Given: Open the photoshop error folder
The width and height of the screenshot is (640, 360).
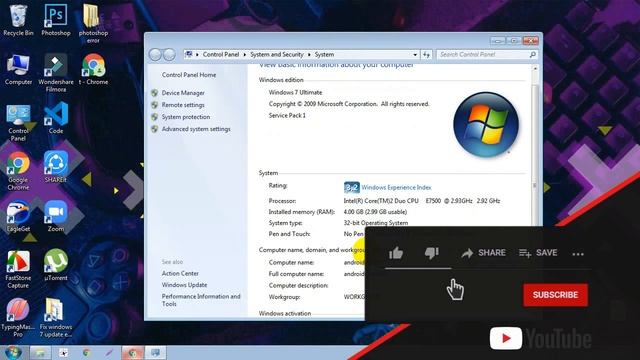Looking at the screenshot, I should [x=93, y=24].
